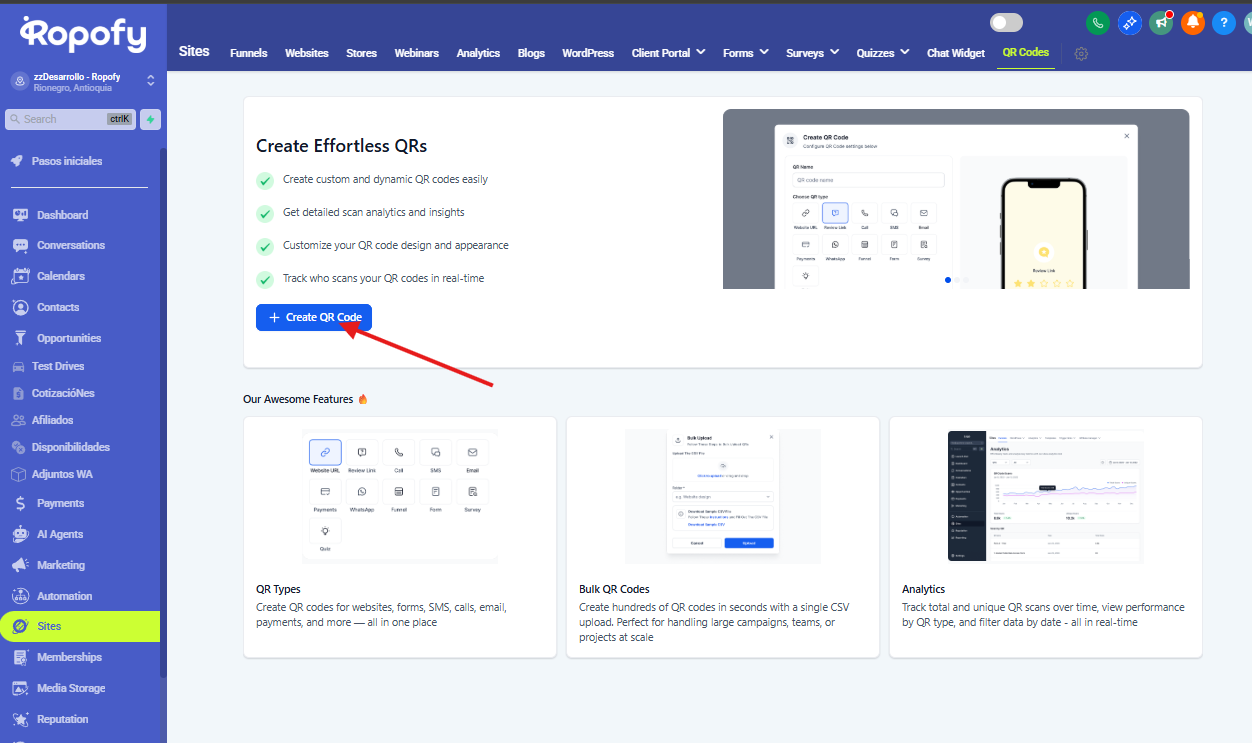Click the blue question mark help icon
Viewport: 1252px width, 743px height.
point(1223,23)
